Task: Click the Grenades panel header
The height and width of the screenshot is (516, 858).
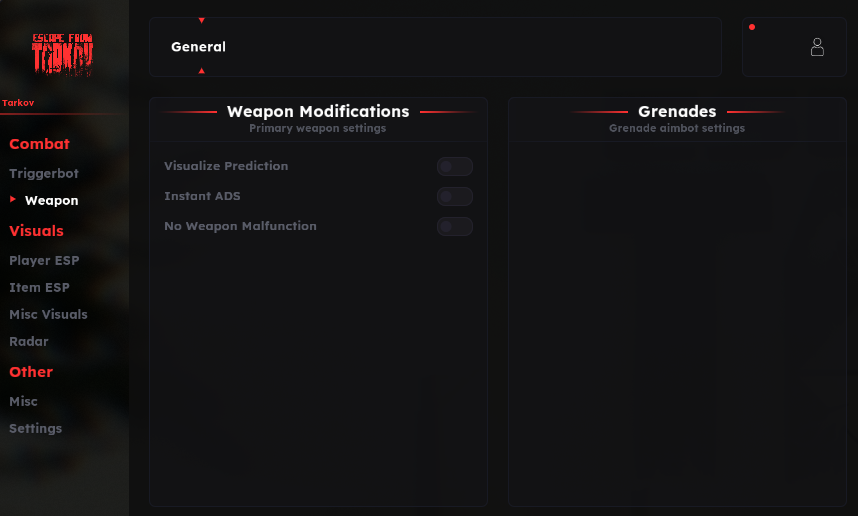Action: click(x=677, y=112)
